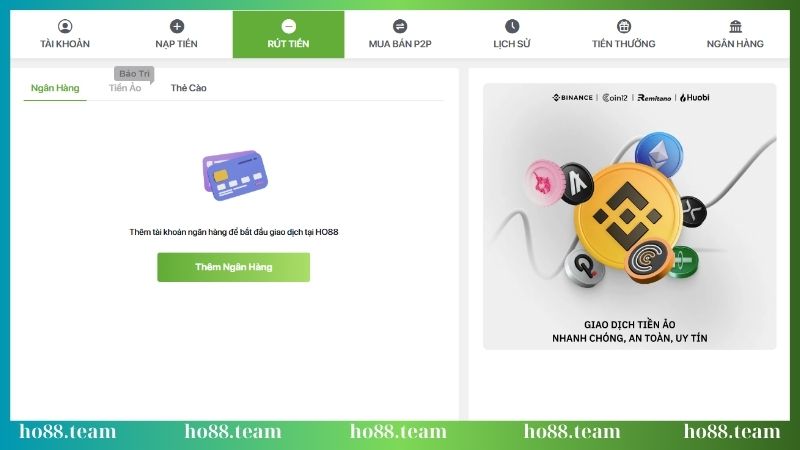Click the Thêm Ngân Hàng button

(x=233, y=267)
